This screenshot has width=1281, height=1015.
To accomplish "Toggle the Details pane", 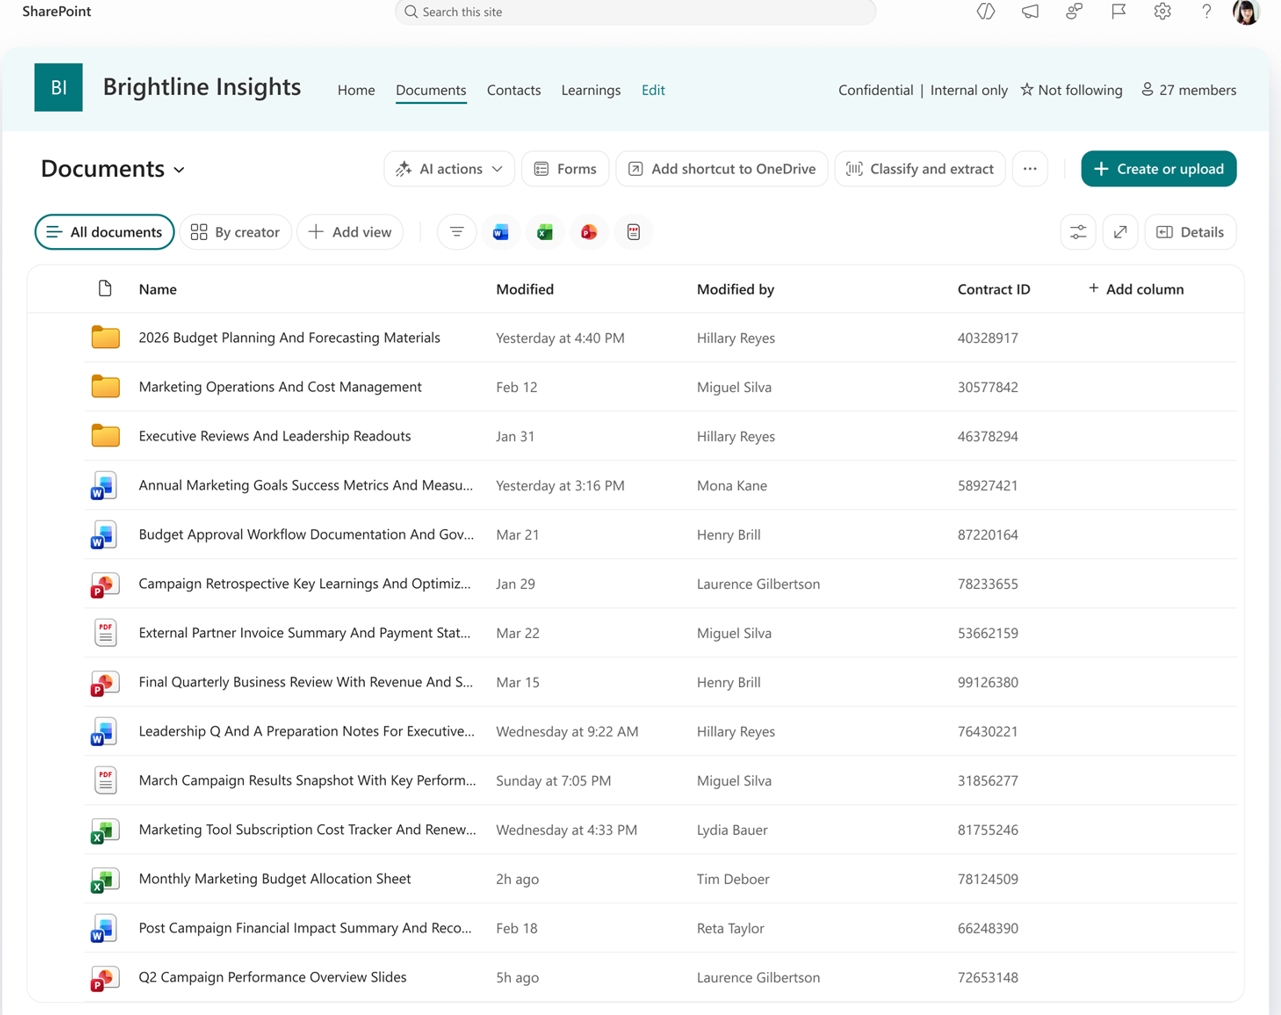I will pyautogui.click(x=1190, y=231).
